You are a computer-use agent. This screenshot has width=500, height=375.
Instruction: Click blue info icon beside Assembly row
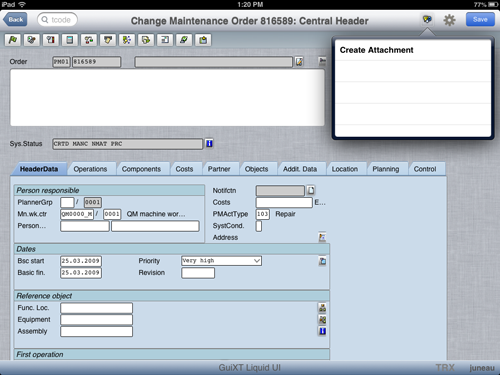click(322, 331)
